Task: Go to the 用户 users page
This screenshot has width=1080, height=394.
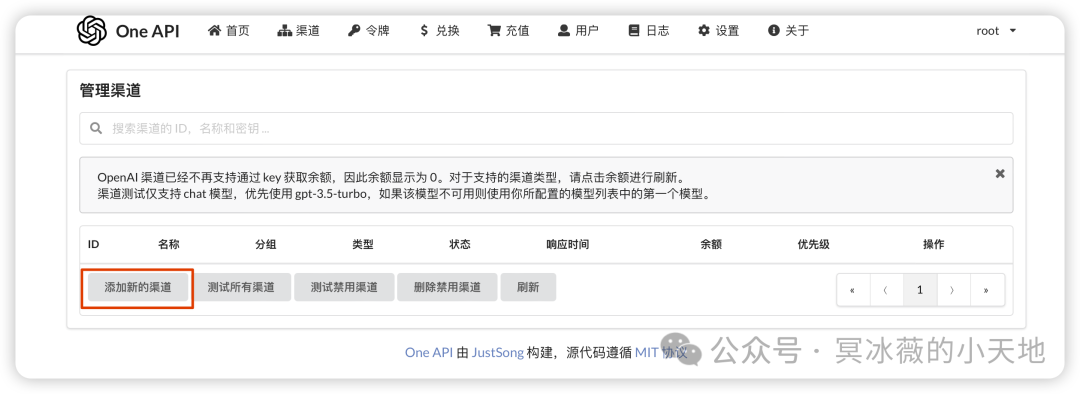Action: tap(578, 30)
